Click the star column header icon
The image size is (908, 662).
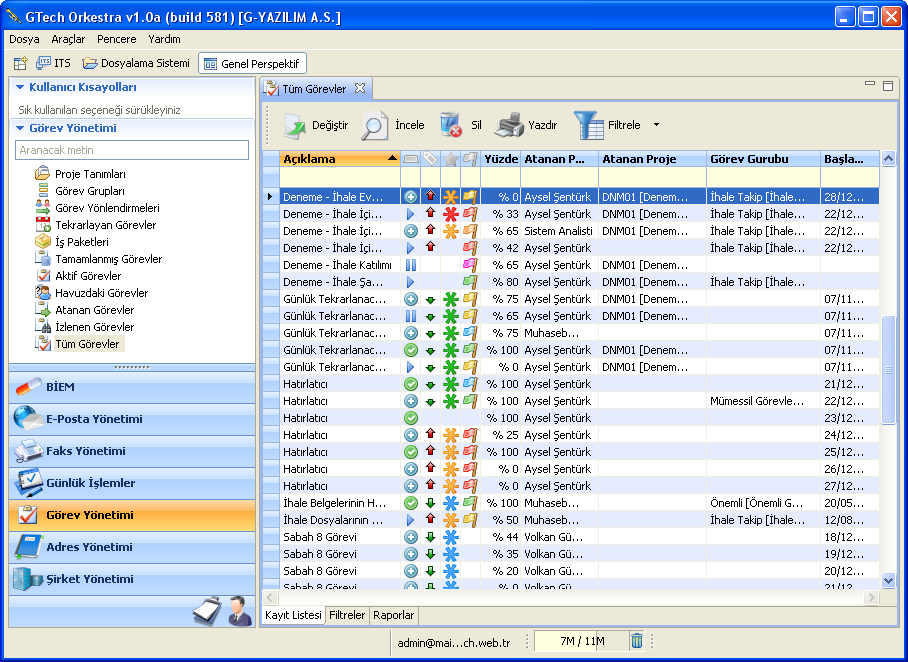pyautogui.click(x=451, y=159)
